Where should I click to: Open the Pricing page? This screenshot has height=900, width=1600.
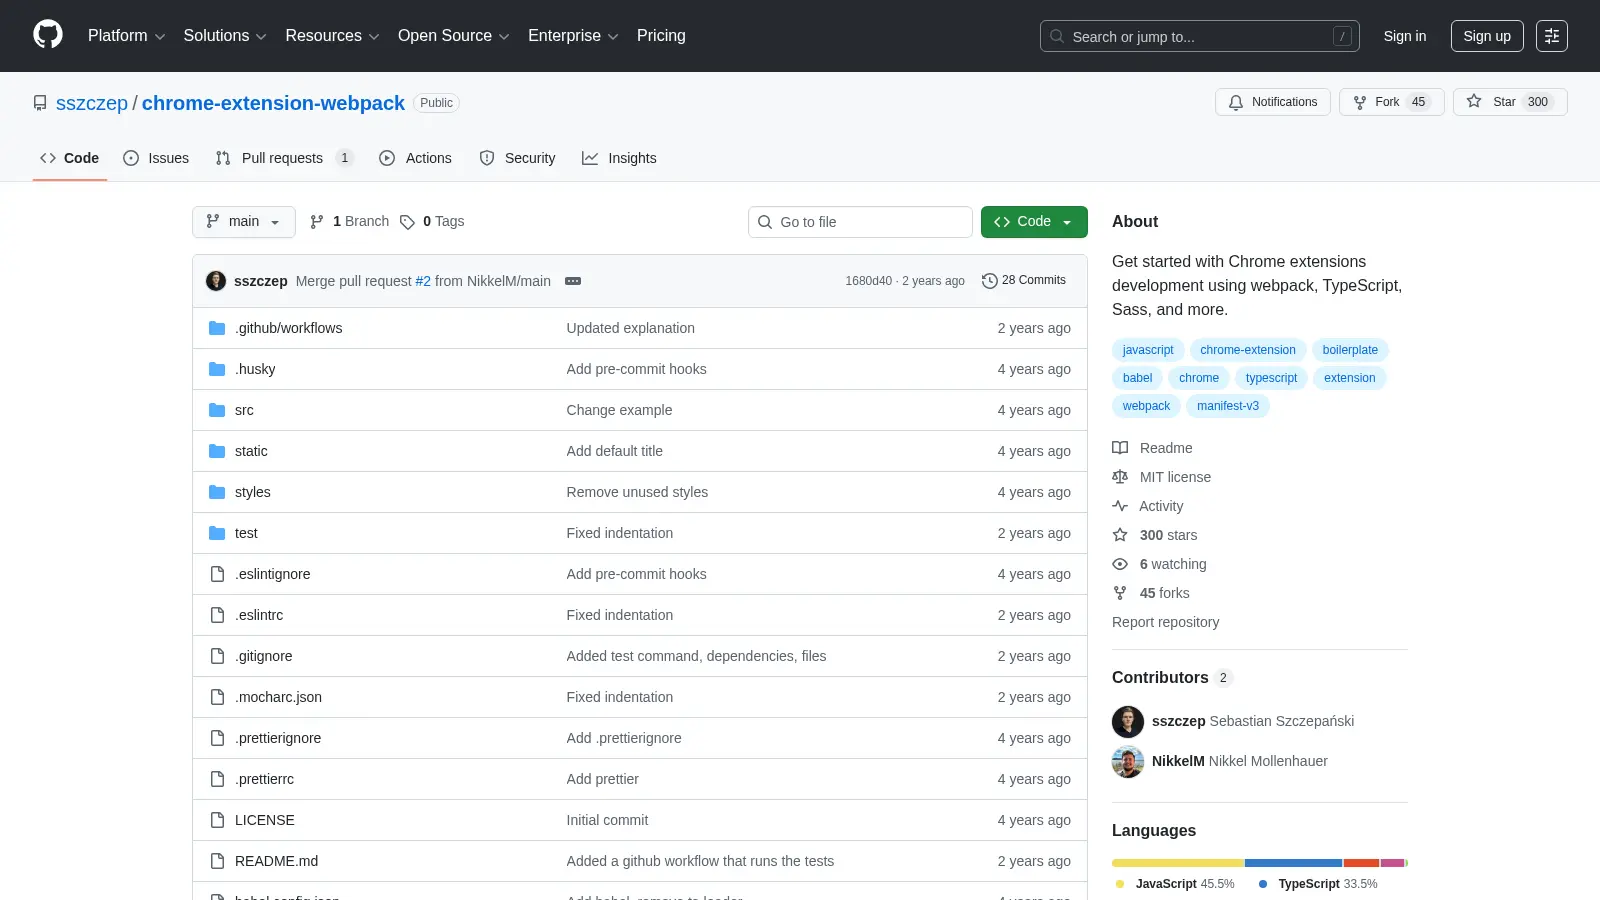pyautogui.click(x=661, y=36)
